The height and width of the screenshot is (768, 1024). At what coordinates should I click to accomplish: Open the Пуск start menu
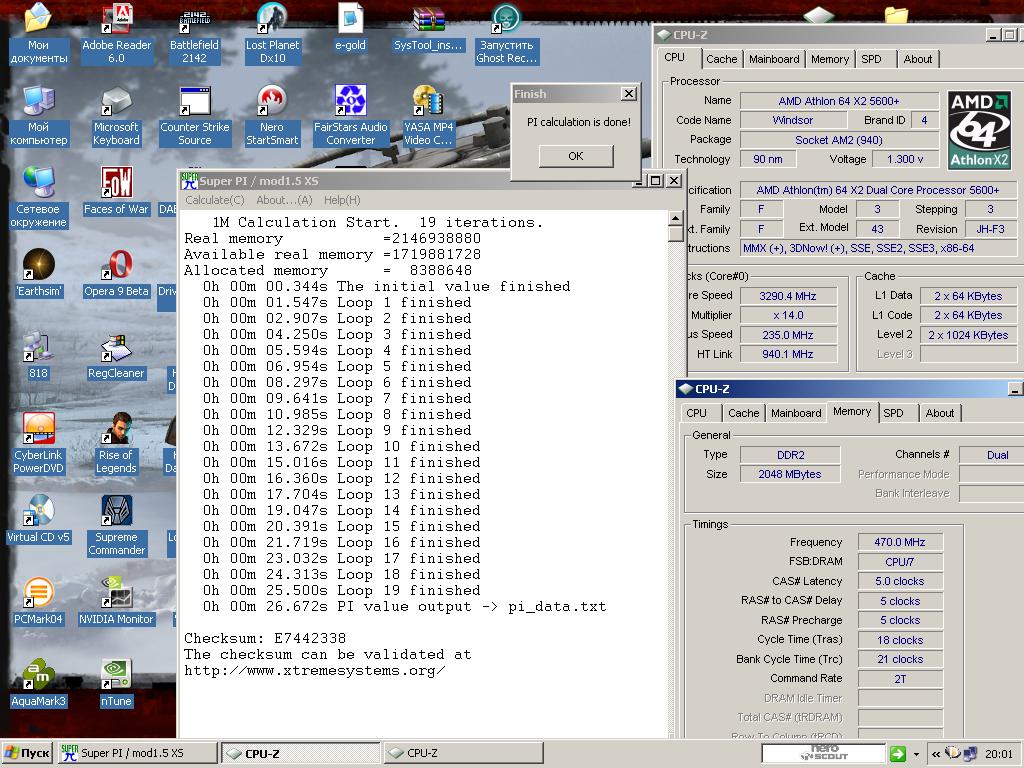pyautogui.click(x=27, y=753)
